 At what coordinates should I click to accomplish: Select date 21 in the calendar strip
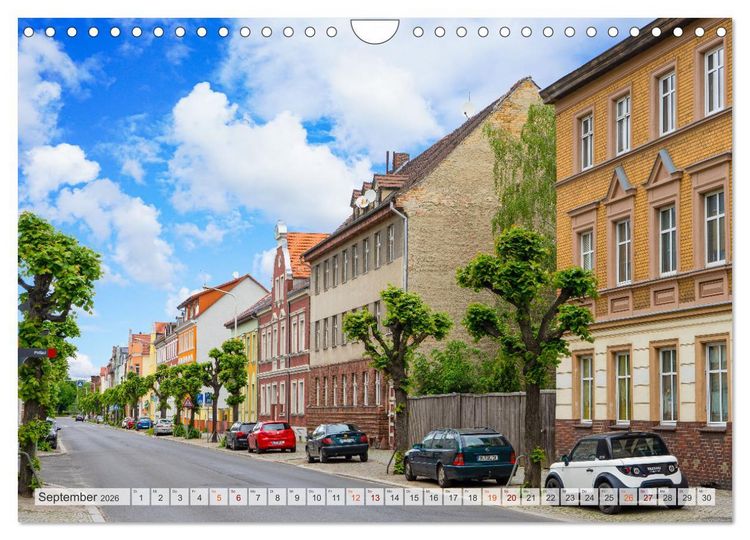tap(531, 497)
